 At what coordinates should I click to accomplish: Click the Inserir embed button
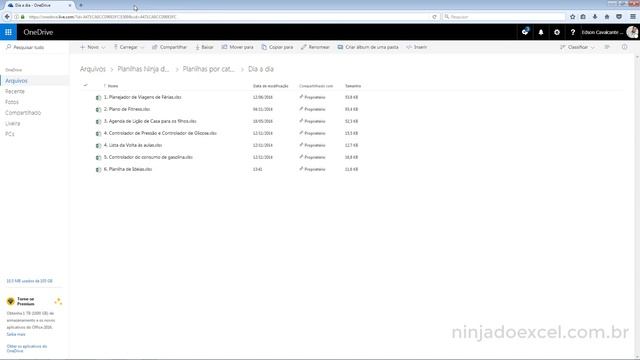[417, 47]
